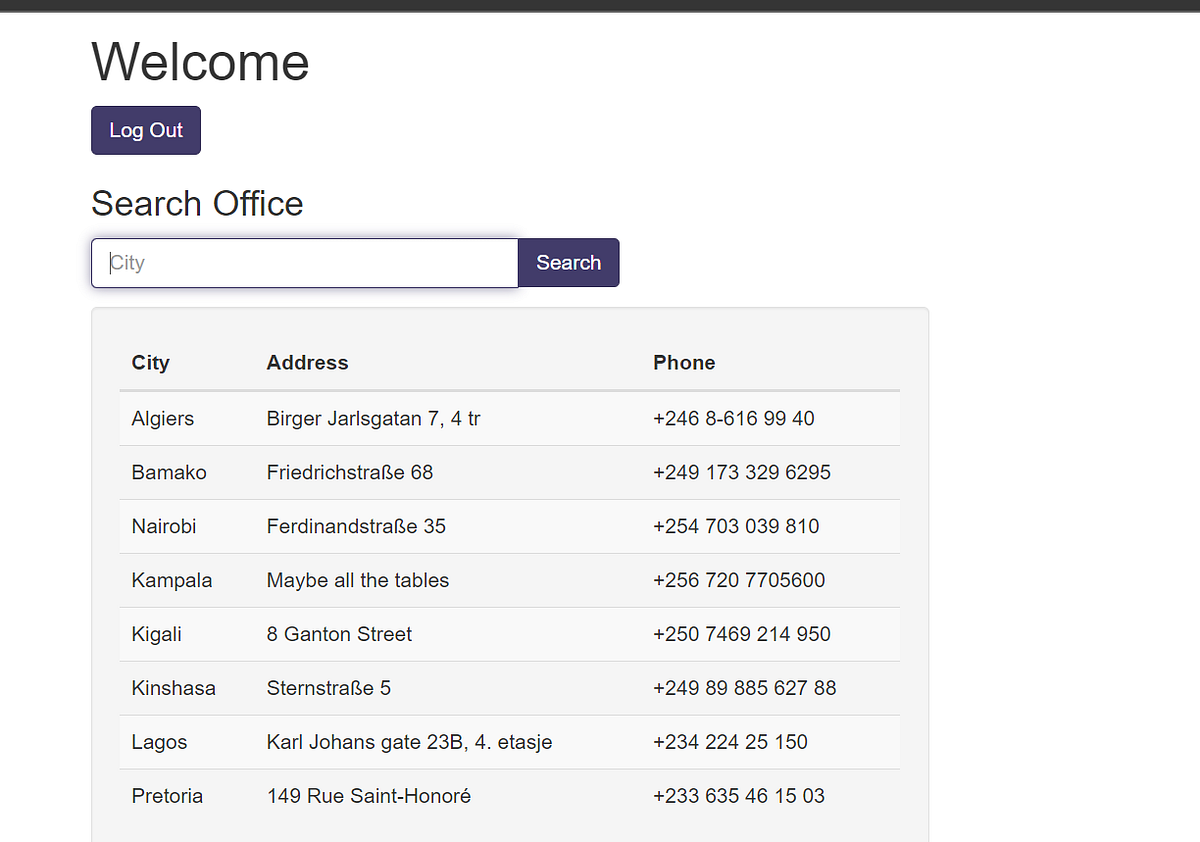
Task: Click inside the City search field
Action: point(300,262)
